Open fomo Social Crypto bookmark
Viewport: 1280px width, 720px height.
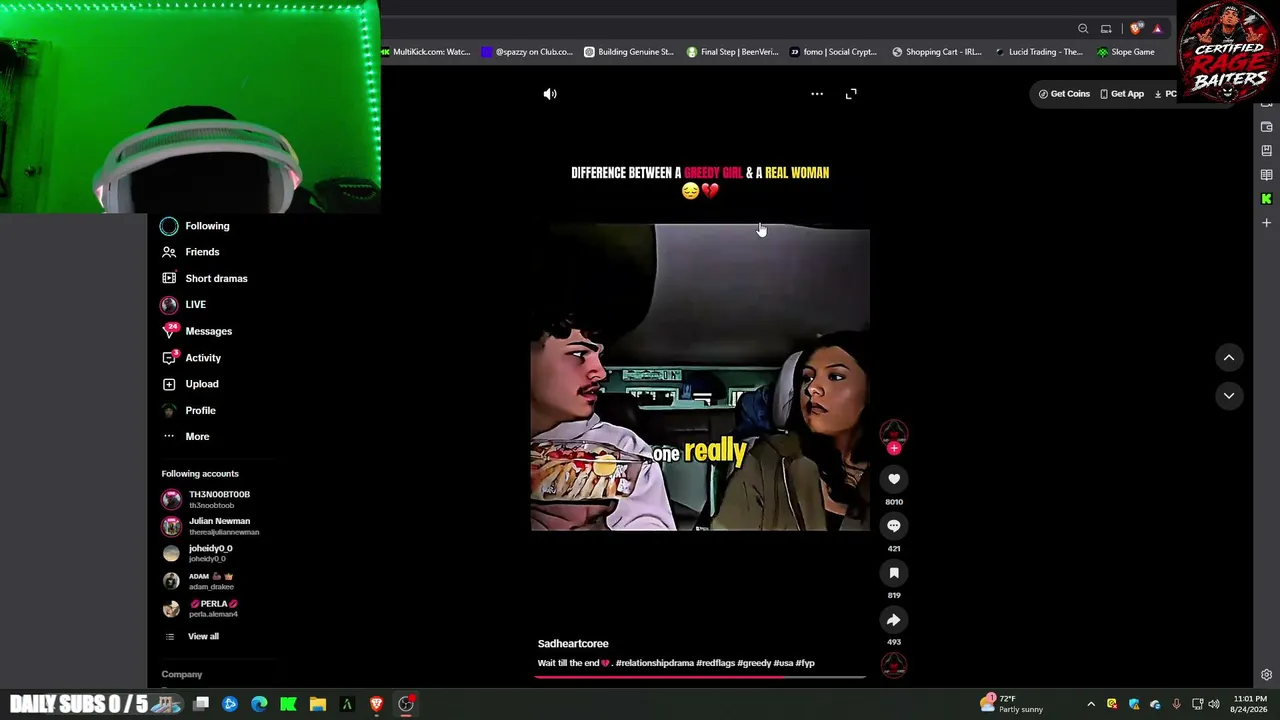[x=833, y=52]
